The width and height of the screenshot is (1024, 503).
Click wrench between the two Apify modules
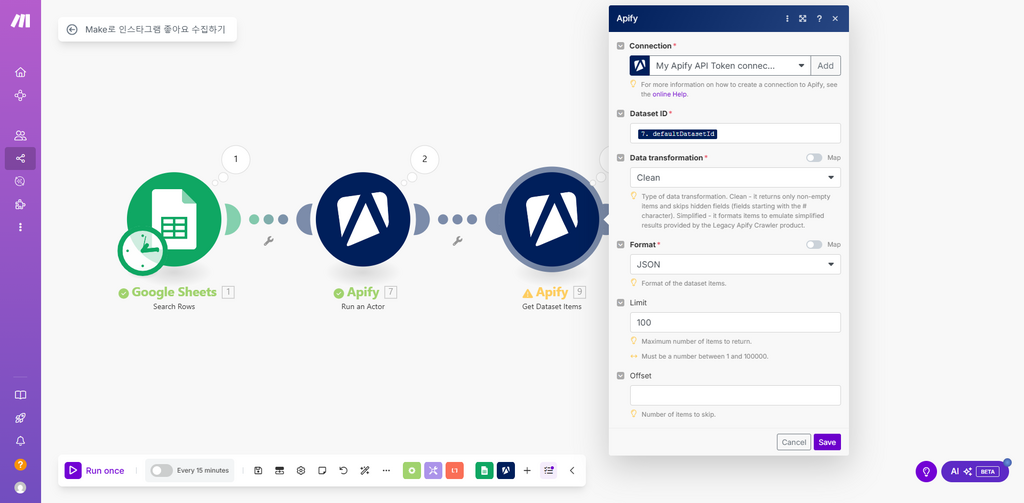click(458, 241)
